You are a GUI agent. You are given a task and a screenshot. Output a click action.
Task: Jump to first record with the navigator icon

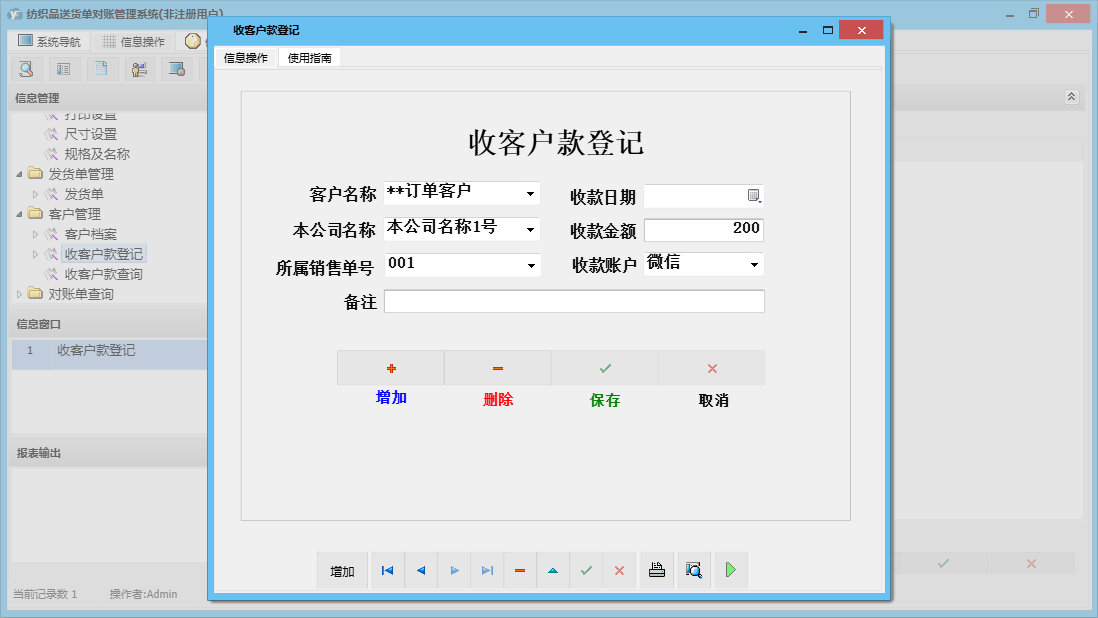pyautogui.click(x=388, y=570)
